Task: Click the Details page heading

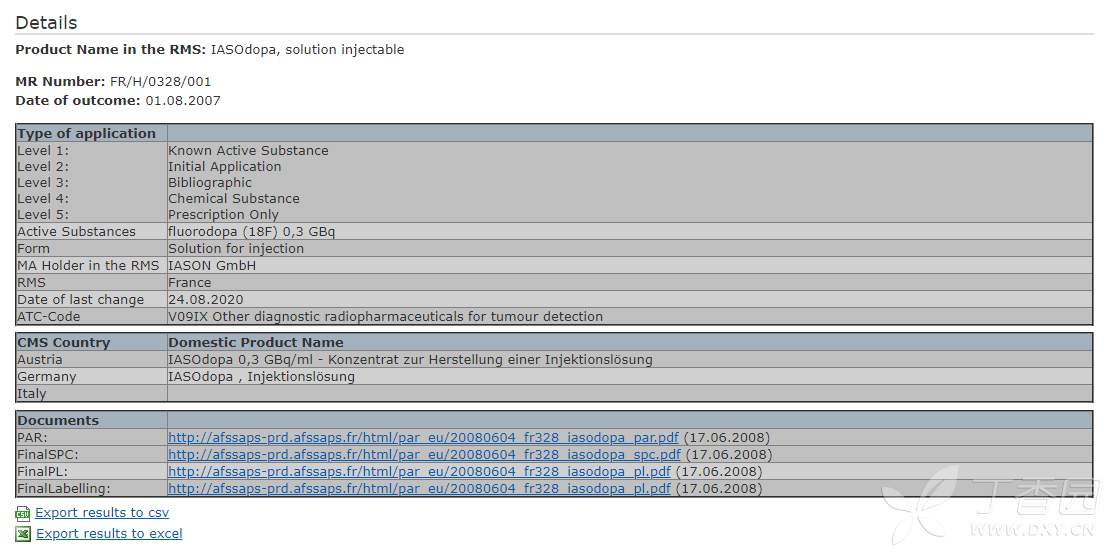Action: point(46,22)
